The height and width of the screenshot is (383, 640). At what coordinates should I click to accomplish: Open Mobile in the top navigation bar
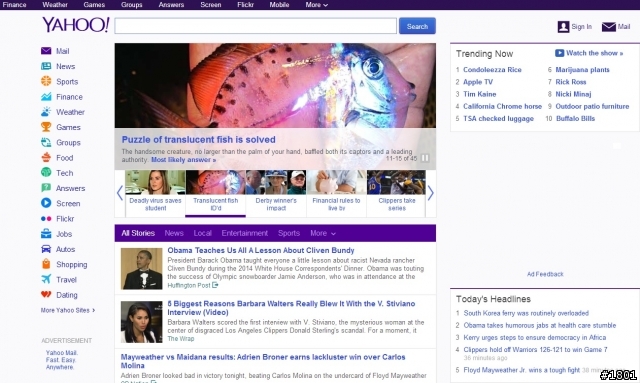279,5
